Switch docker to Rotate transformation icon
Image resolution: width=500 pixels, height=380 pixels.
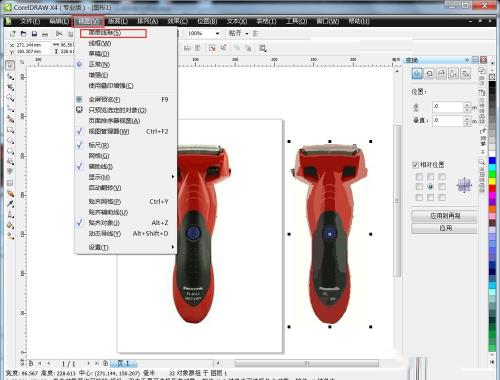point(429,73)
